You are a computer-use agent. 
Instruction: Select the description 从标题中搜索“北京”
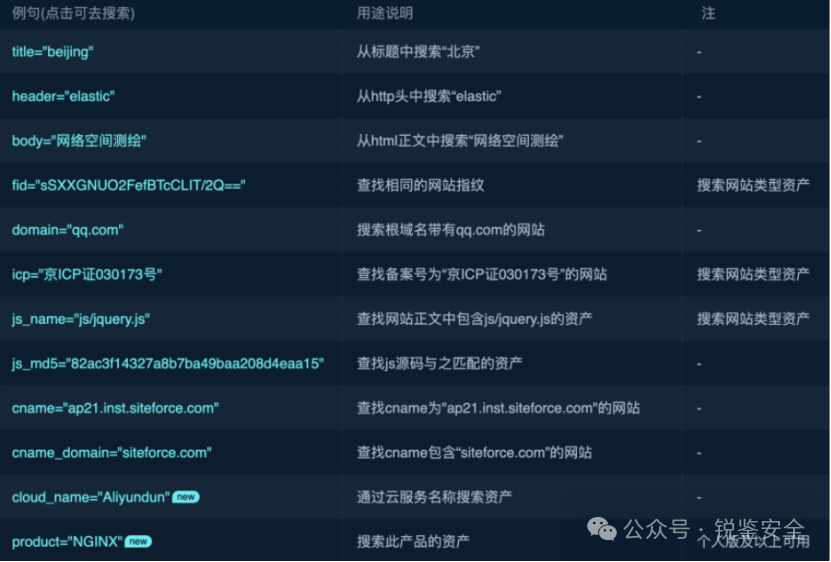418,52
